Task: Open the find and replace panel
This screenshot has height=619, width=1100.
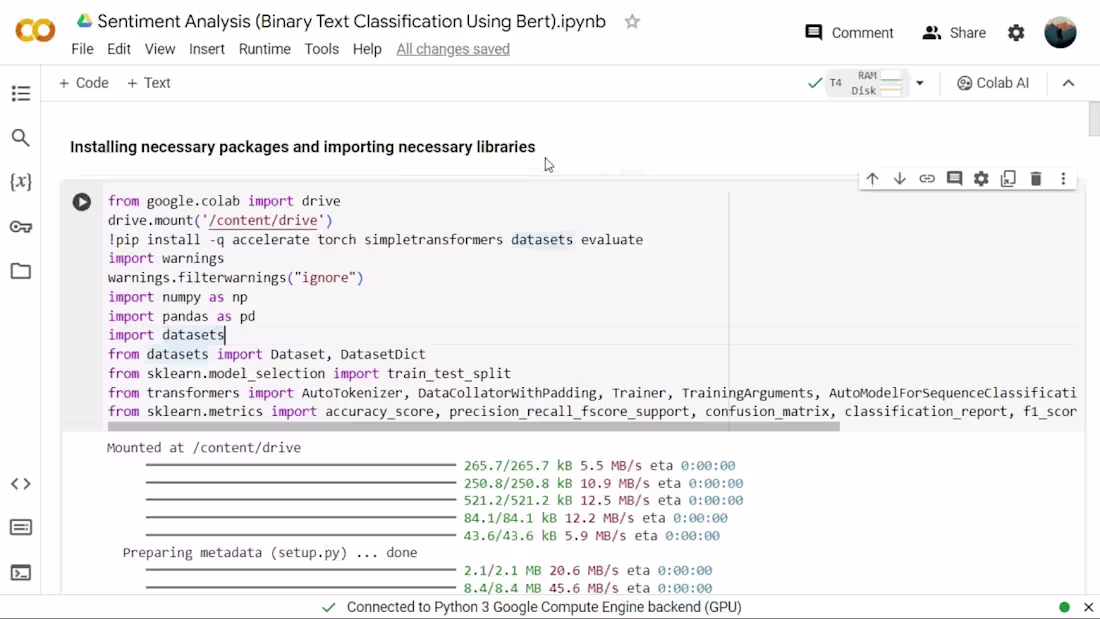Action: [21, 138]
